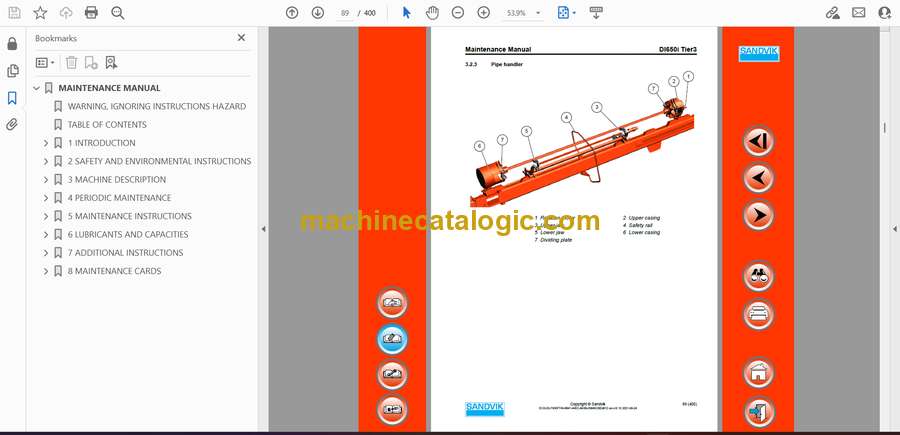Open 3 MACHINE DESCRIPTION bookmark text

click(117, 180)
